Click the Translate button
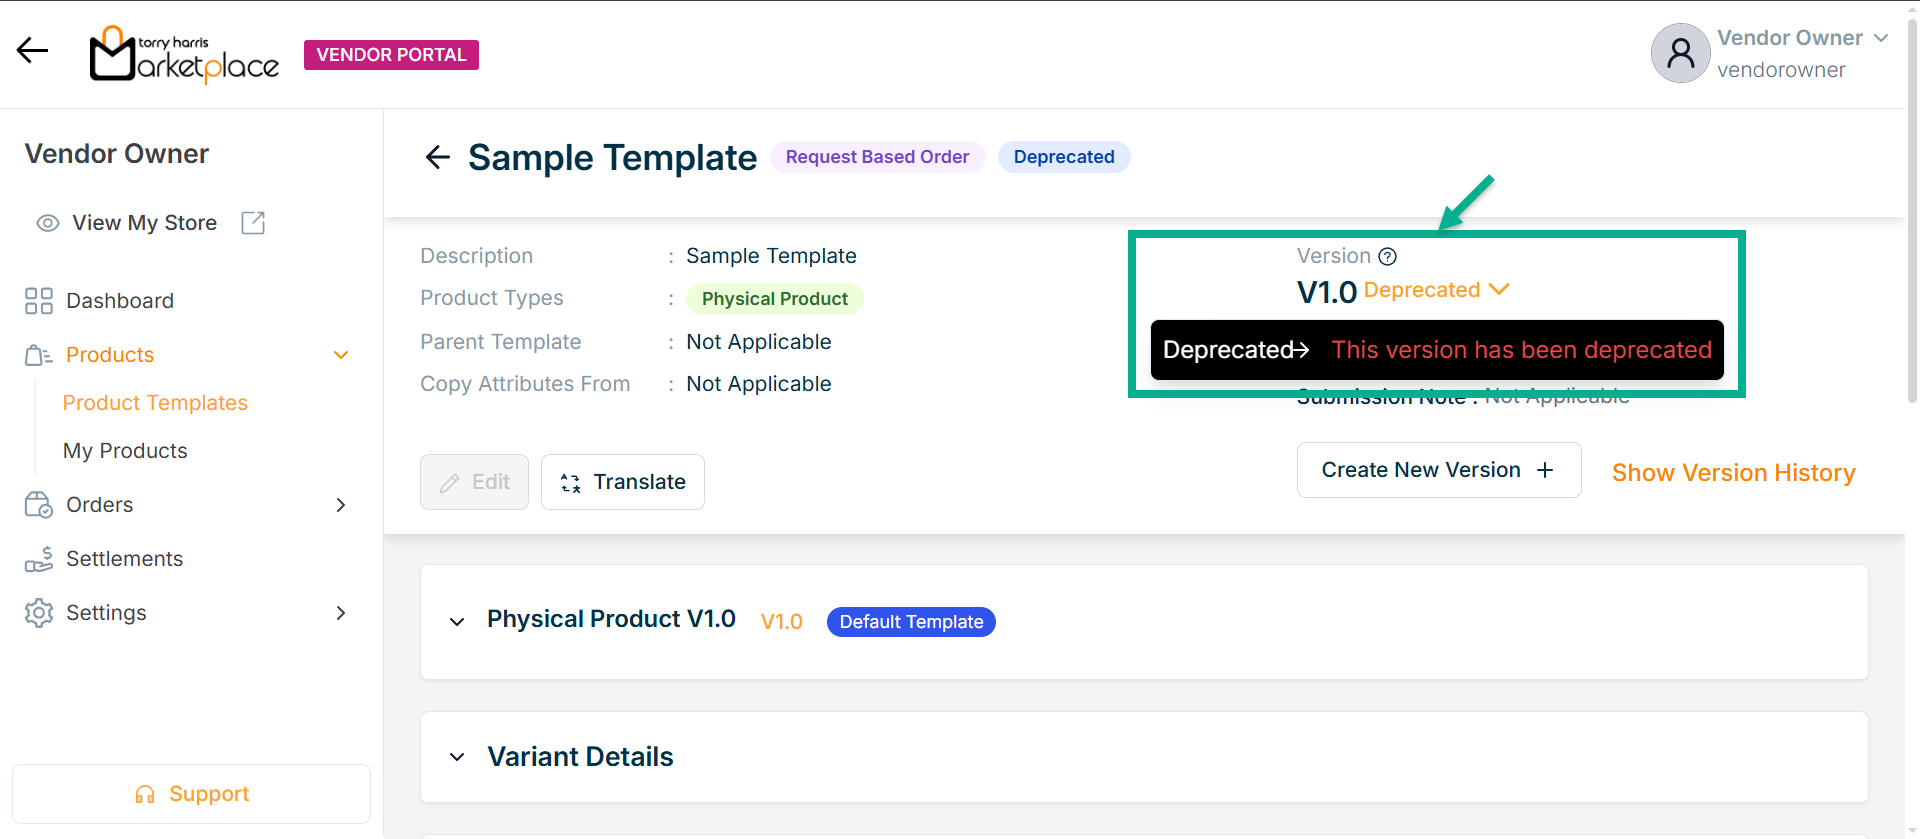Viewport: 1920px width, 839px height. pyautogui.click(x=622, y=482)
